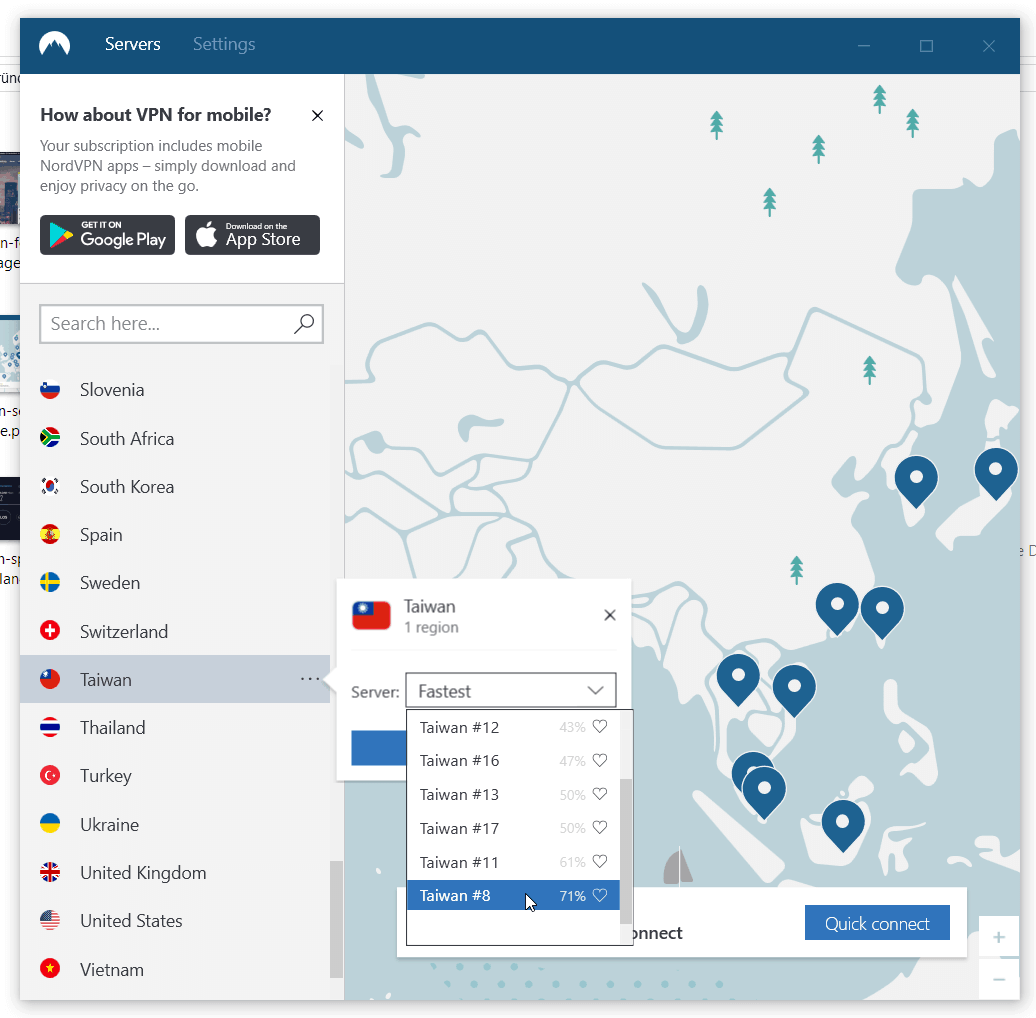Screen dimensions: 1036x1018
Task: Favorite Taiwan #8 with the heart
Action: tap(600, 895)
